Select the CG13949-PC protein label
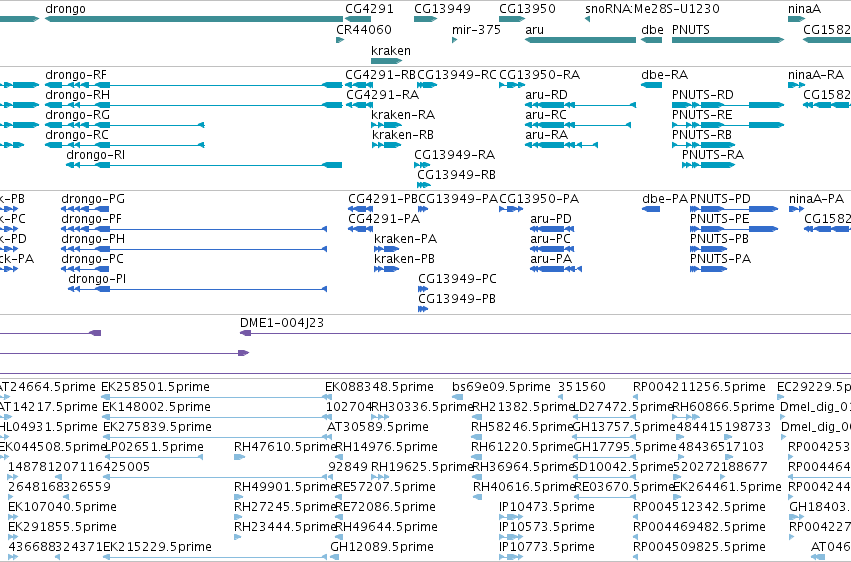The image size is (851, 562). pos(457,279)
